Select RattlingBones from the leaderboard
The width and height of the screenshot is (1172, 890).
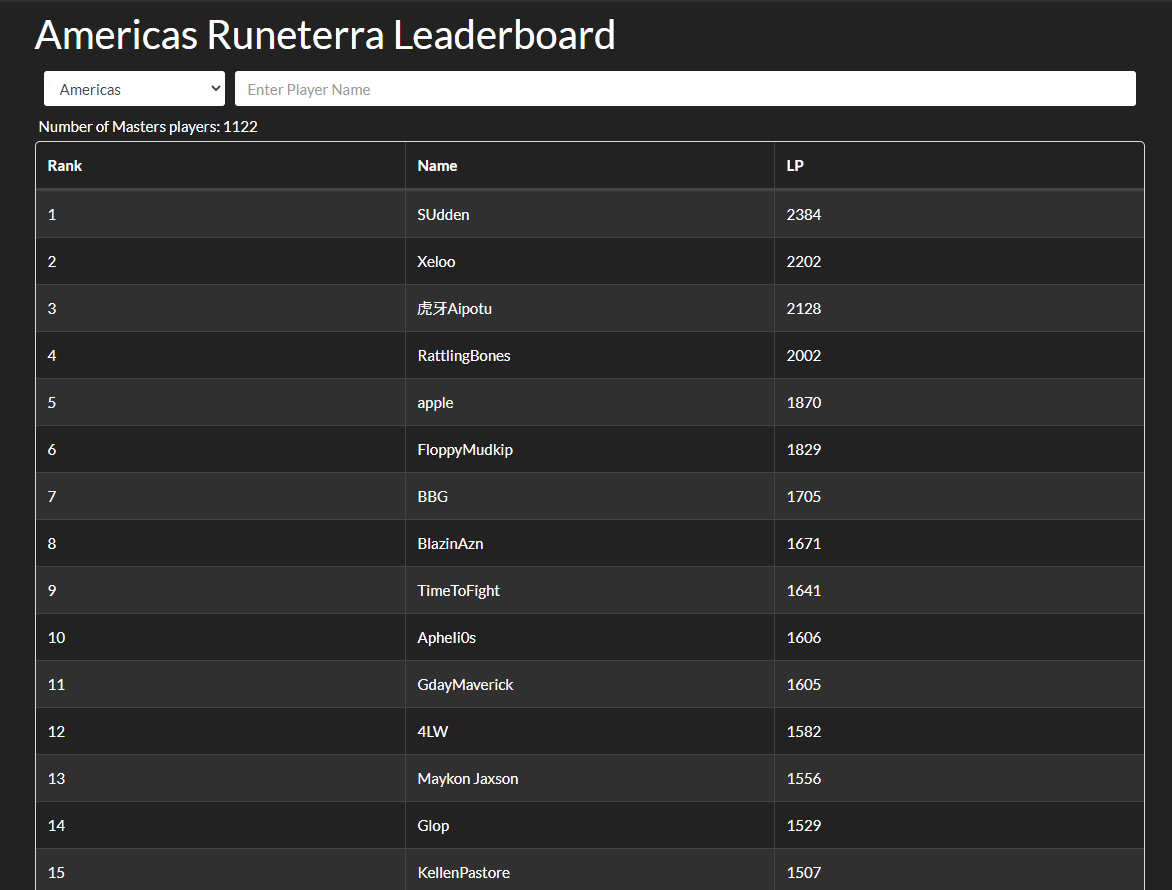tap(463, 355)
